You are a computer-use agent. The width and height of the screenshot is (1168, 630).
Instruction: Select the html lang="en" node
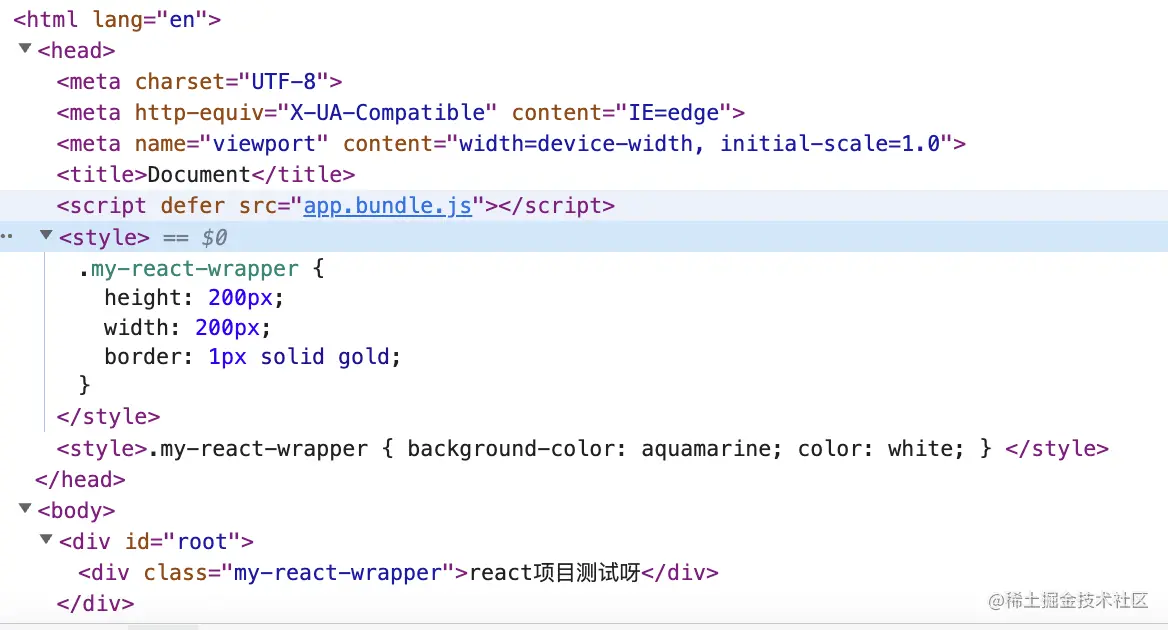[x=117, y=19]
